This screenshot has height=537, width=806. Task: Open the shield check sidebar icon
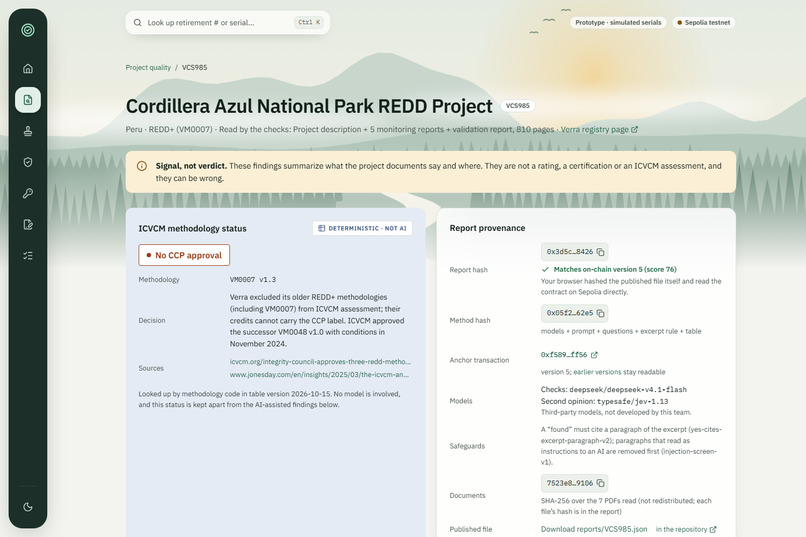[x=28, y=162]
